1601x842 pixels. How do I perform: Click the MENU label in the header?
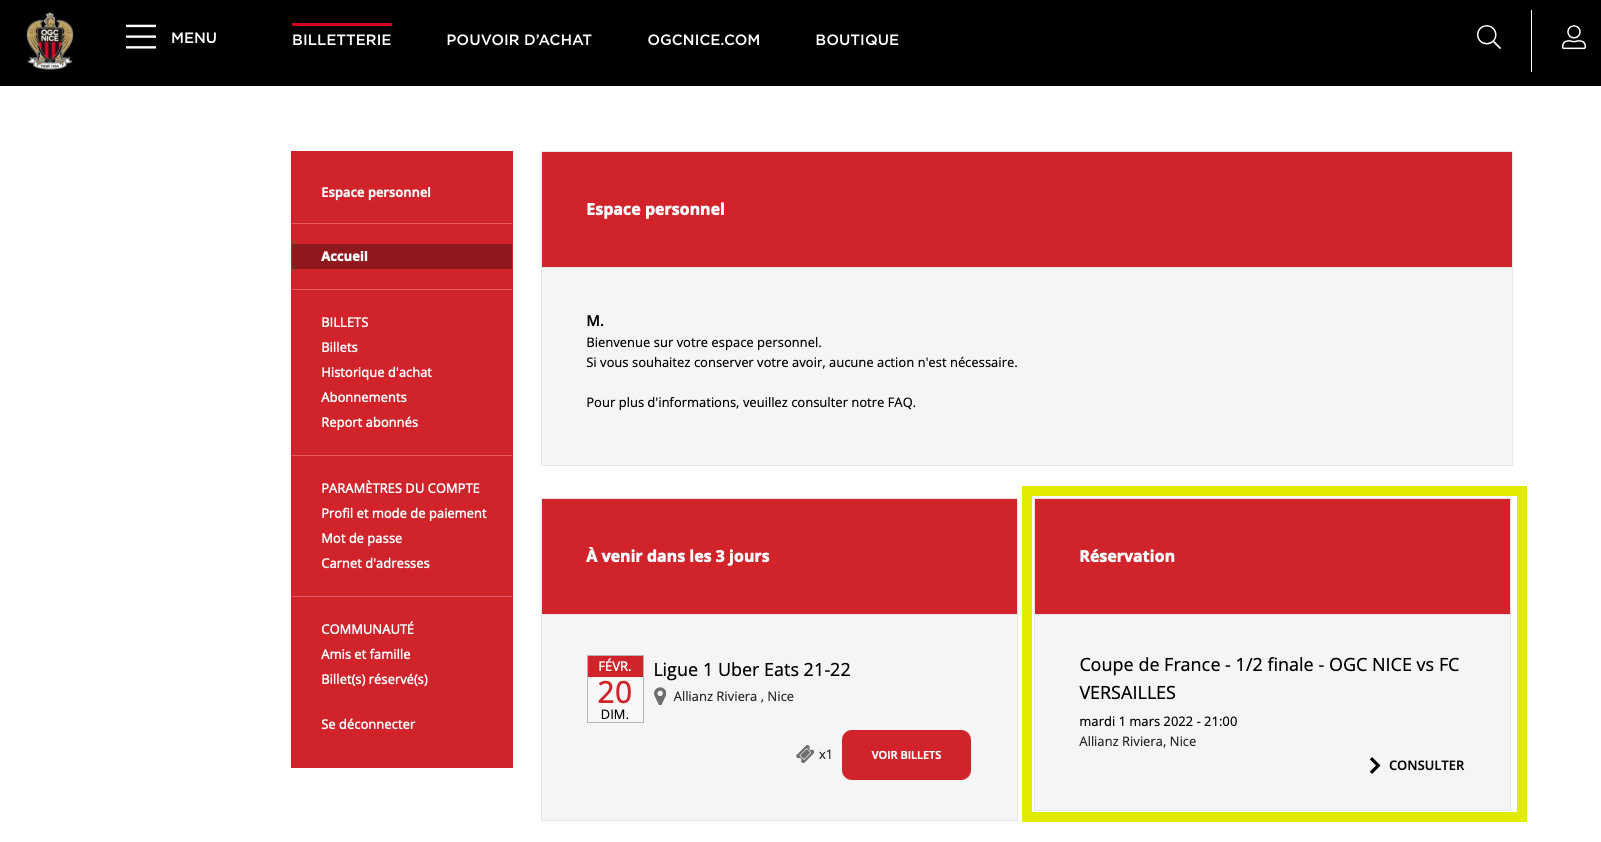[x=194, y=38]
